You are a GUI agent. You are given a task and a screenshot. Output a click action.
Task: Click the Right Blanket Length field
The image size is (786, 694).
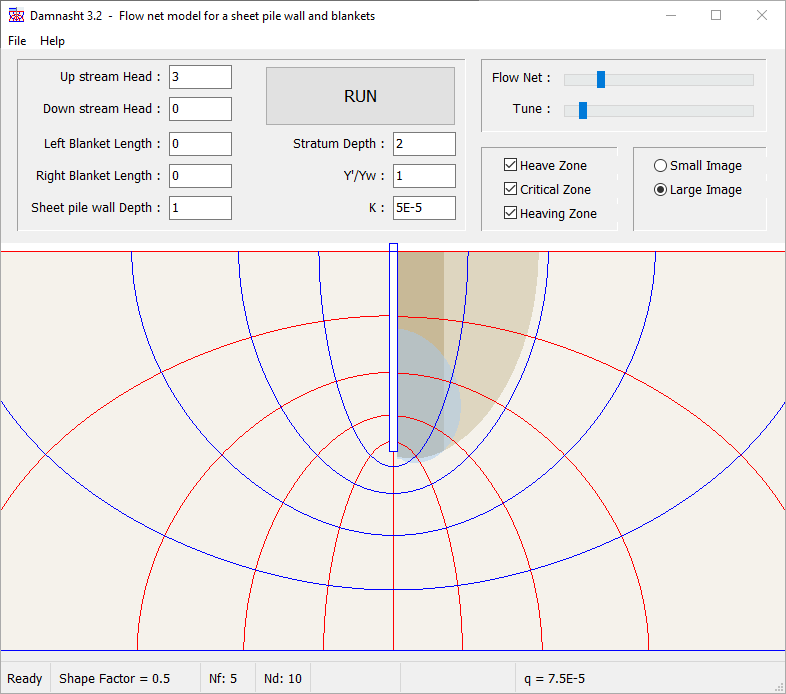click(200, 176)
